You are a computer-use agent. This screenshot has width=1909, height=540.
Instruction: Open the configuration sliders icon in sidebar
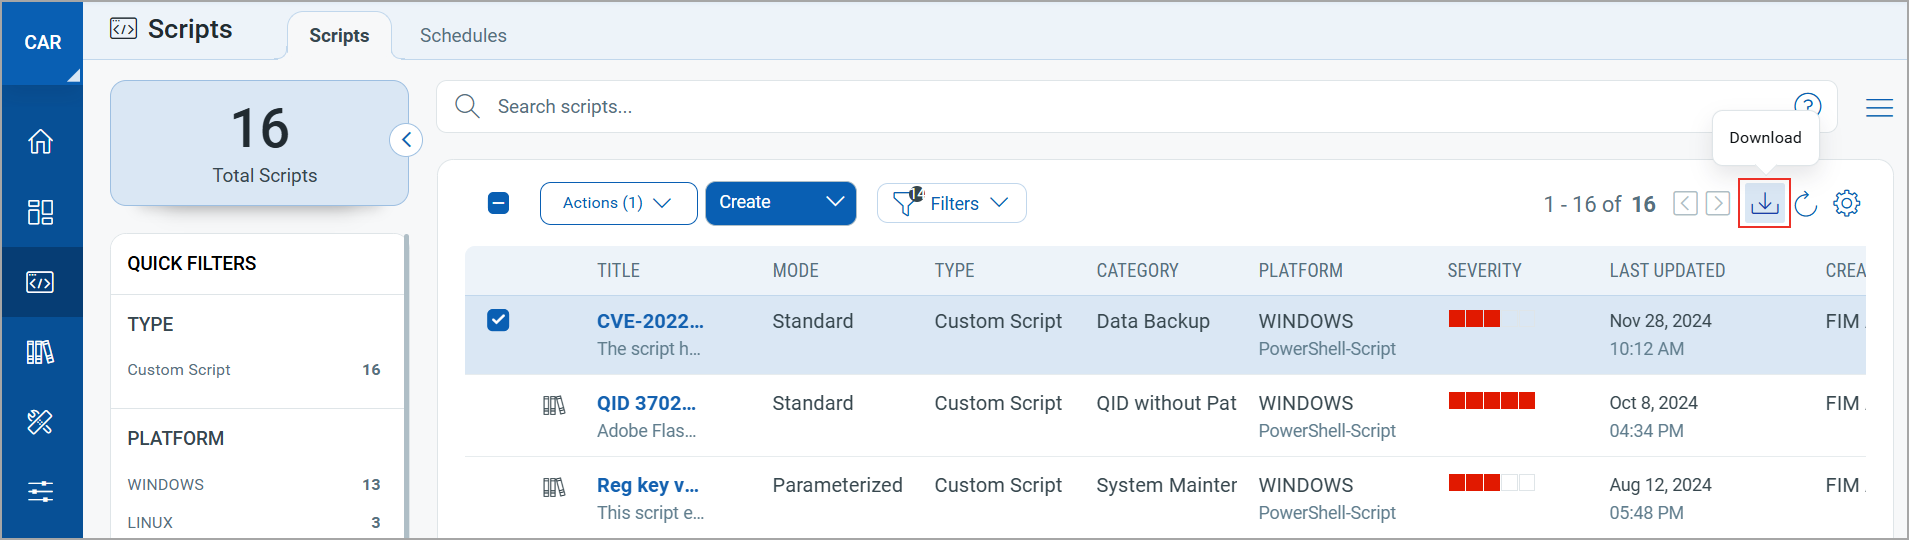tap(40, 491)
